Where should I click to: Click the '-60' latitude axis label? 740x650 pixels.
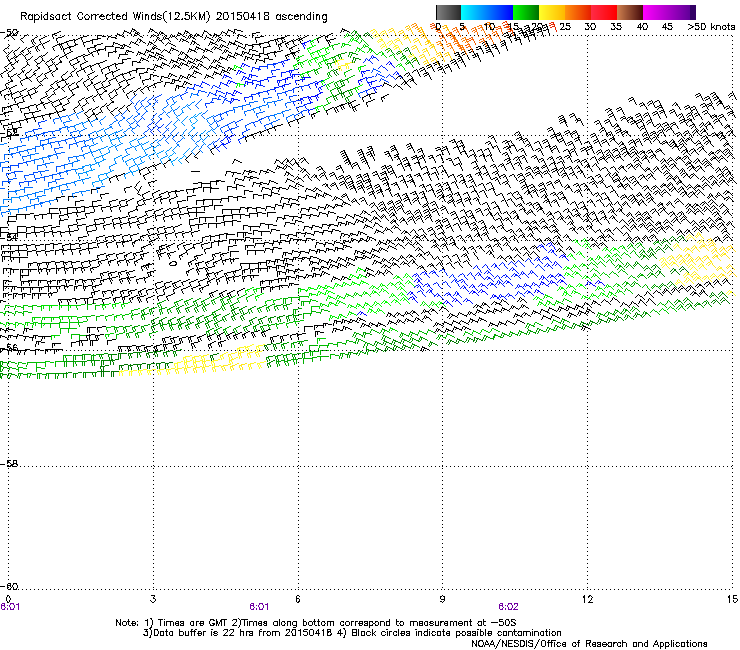[x=9, y=587]
